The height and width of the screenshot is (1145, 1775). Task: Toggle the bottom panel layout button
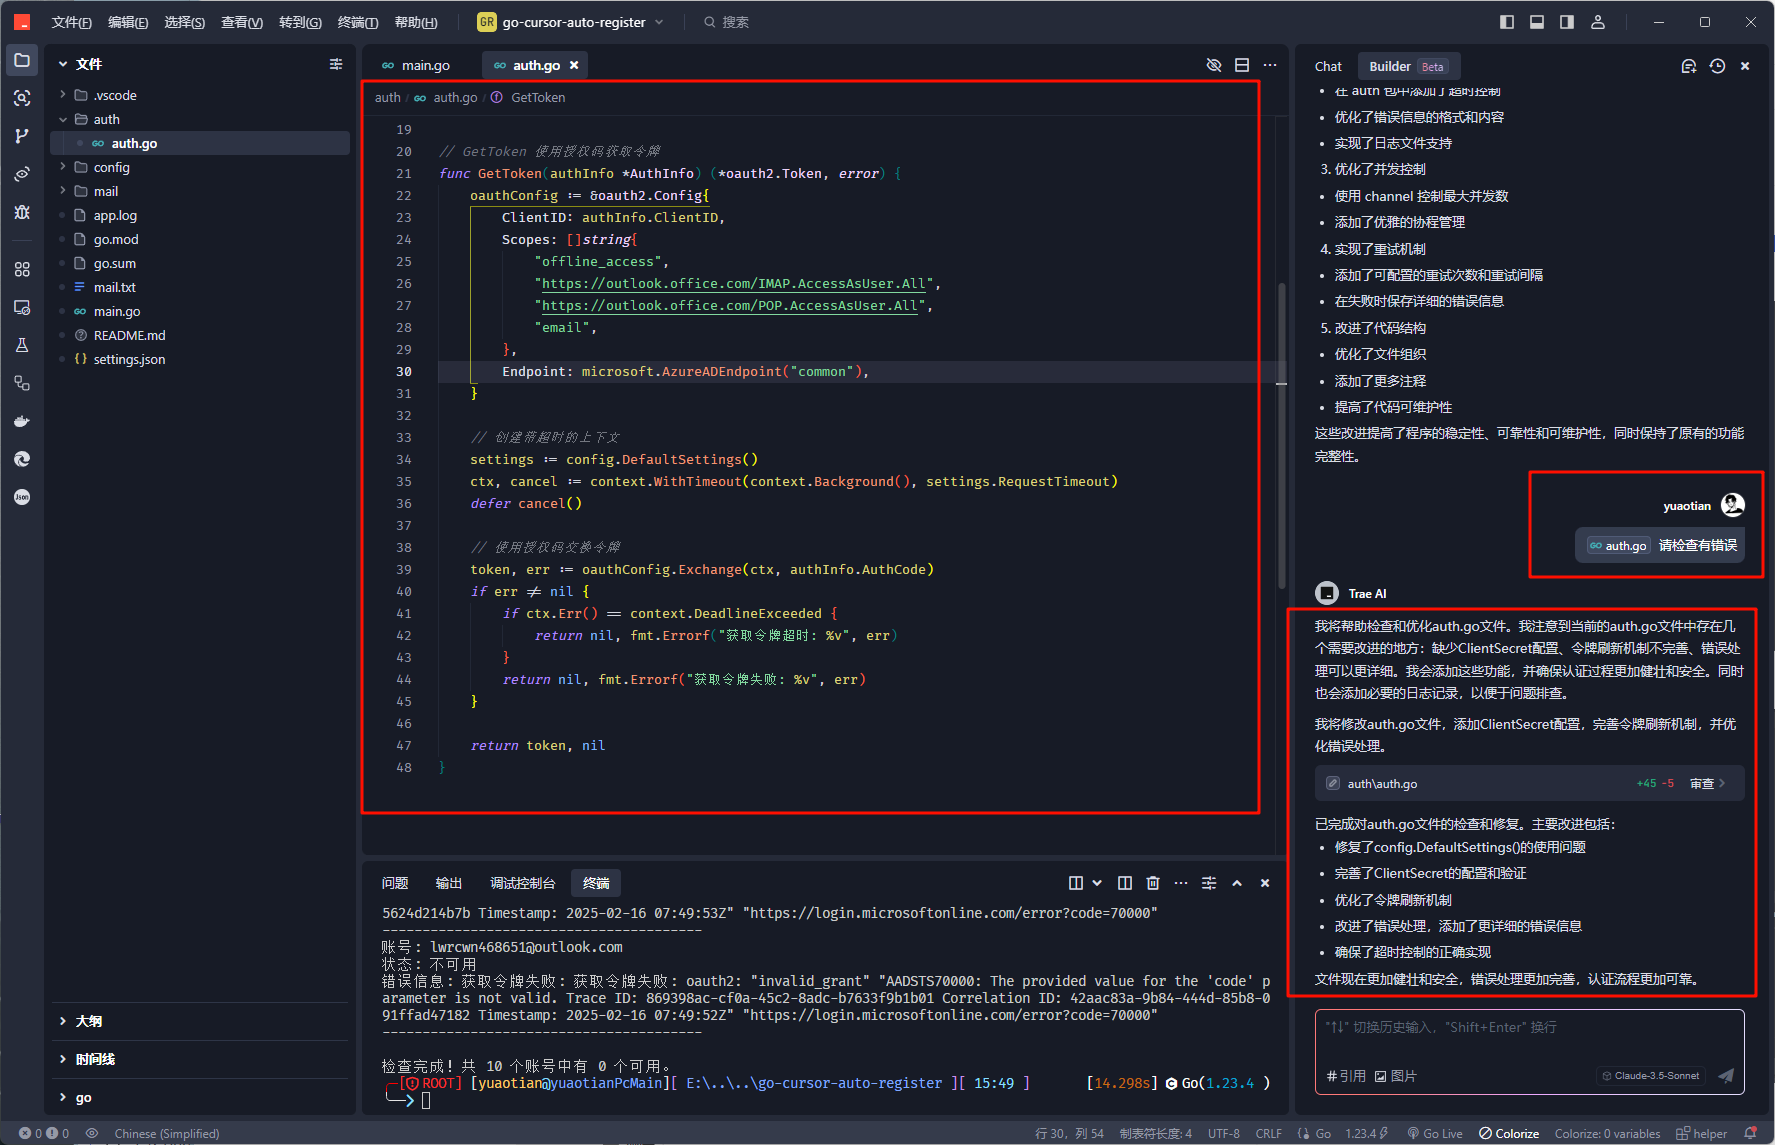click(x=1537, y=22)
